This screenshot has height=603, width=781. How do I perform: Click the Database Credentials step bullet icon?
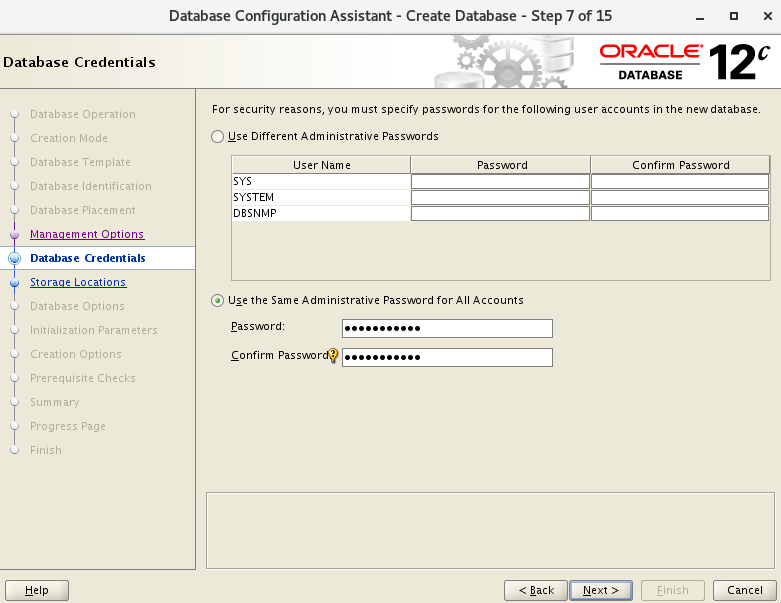14,258
